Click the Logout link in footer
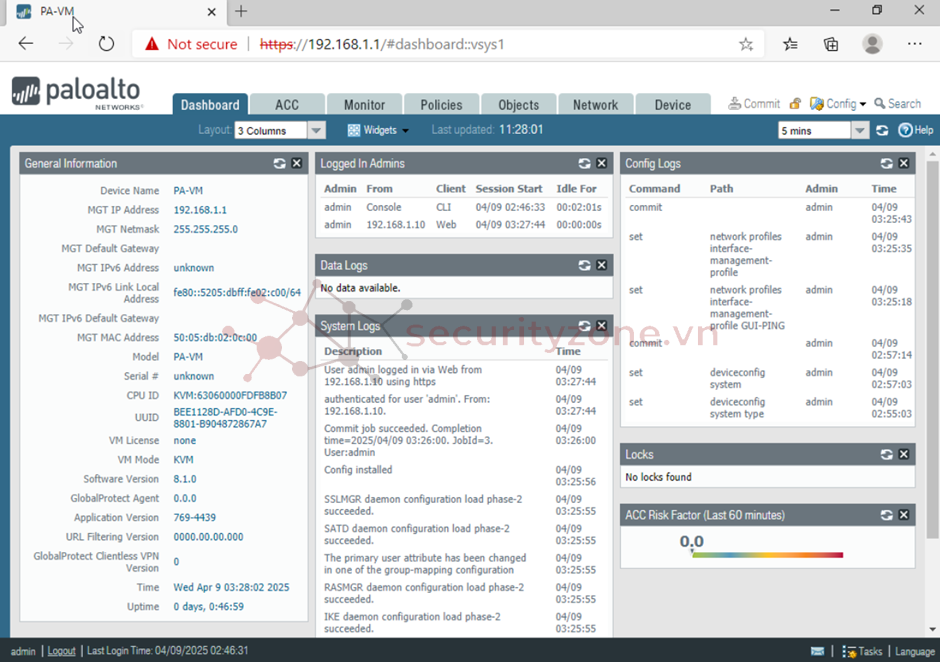Image resolution: width=940 pixels, height=662 pixels. [x=62, y=651]
